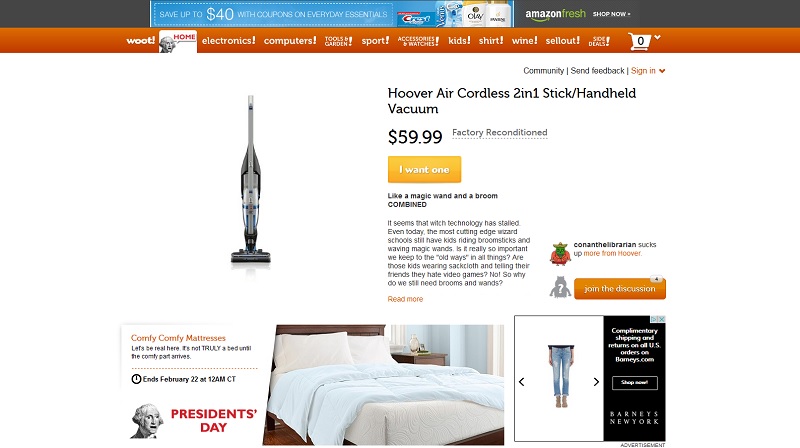Viewport: 800px width, 448px height.
Task: Go to the wine! section
Action: coord(524,40)
